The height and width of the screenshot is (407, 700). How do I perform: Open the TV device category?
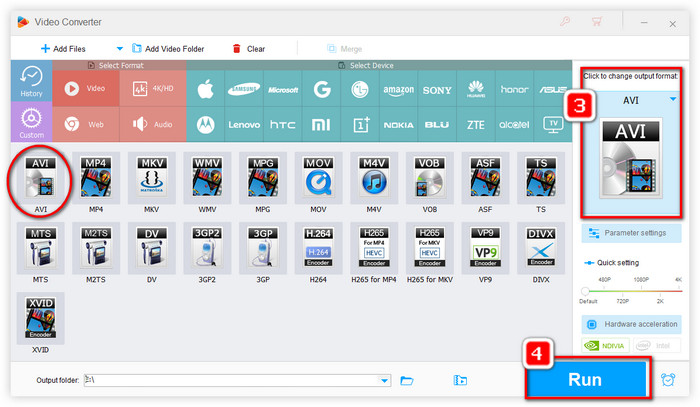(x=553, y=125)
